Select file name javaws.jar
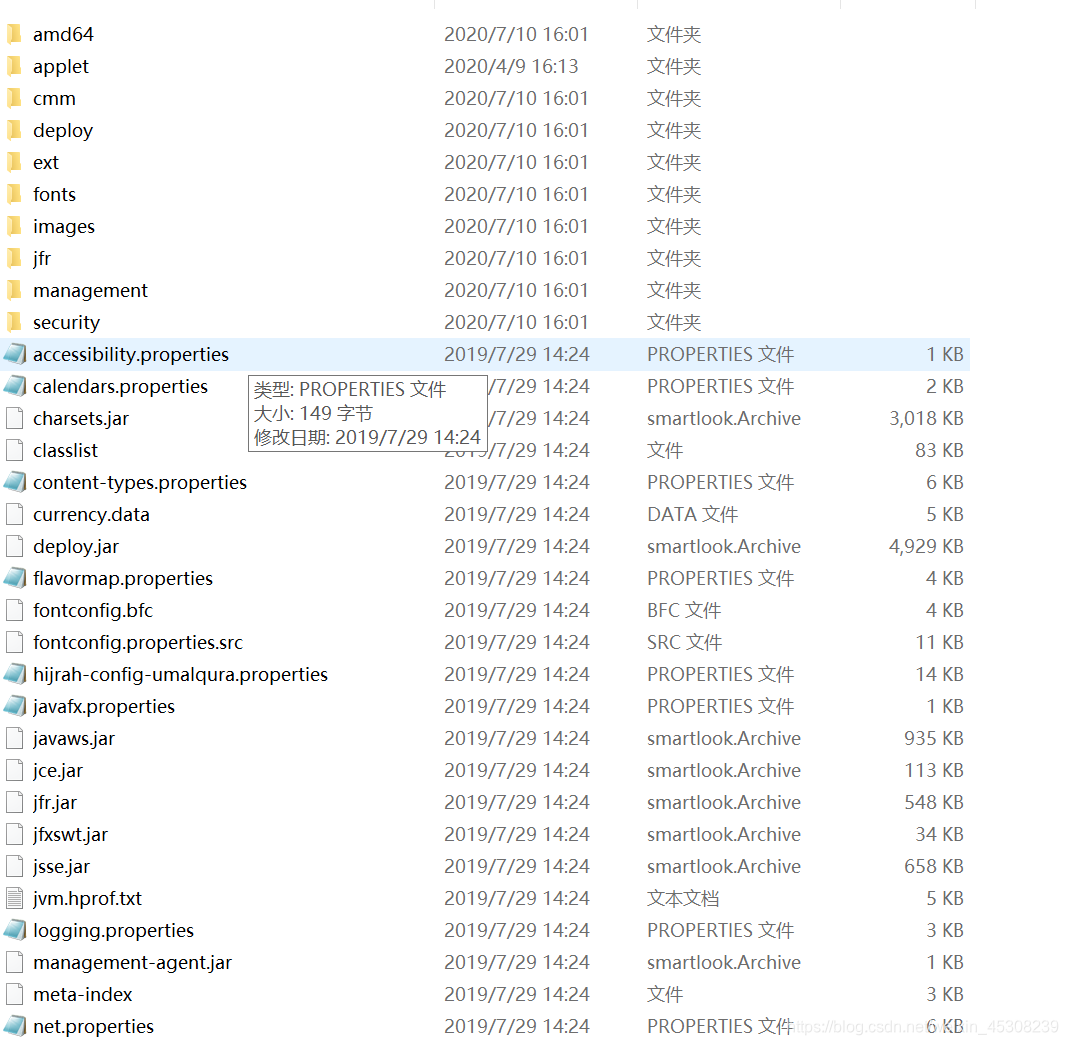Viewport: 1068px width, 1045px height. [74, 738]
